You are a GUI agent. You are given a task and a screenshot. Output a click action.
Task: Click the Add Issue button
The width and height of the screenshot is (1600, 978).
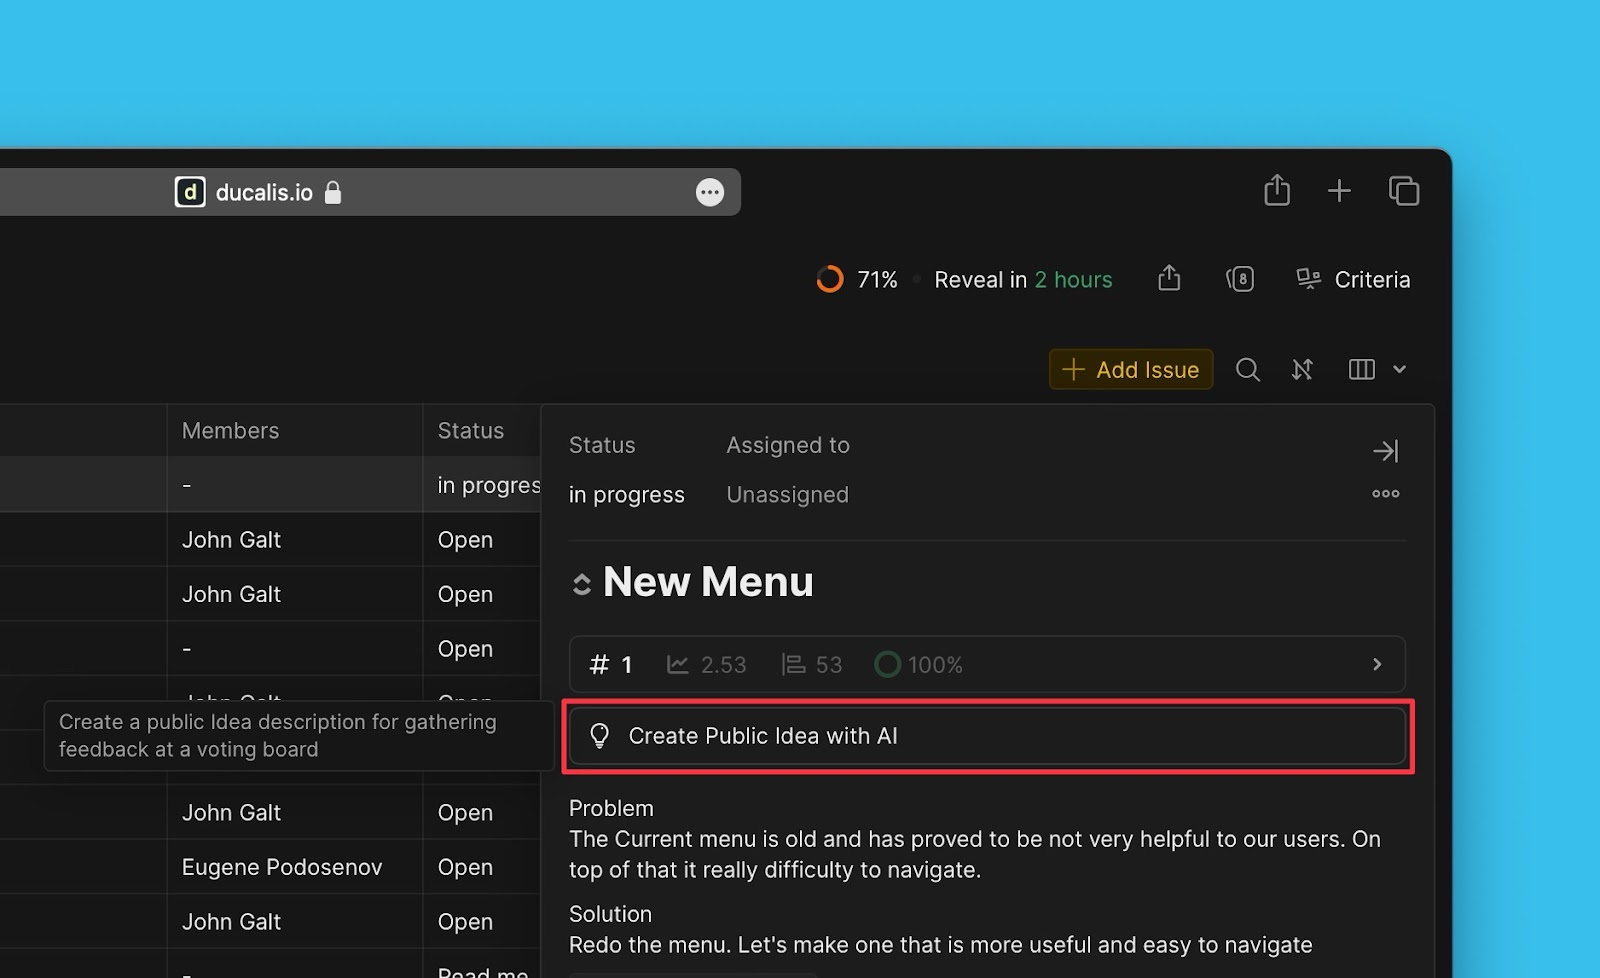(x=1130, y=369)
